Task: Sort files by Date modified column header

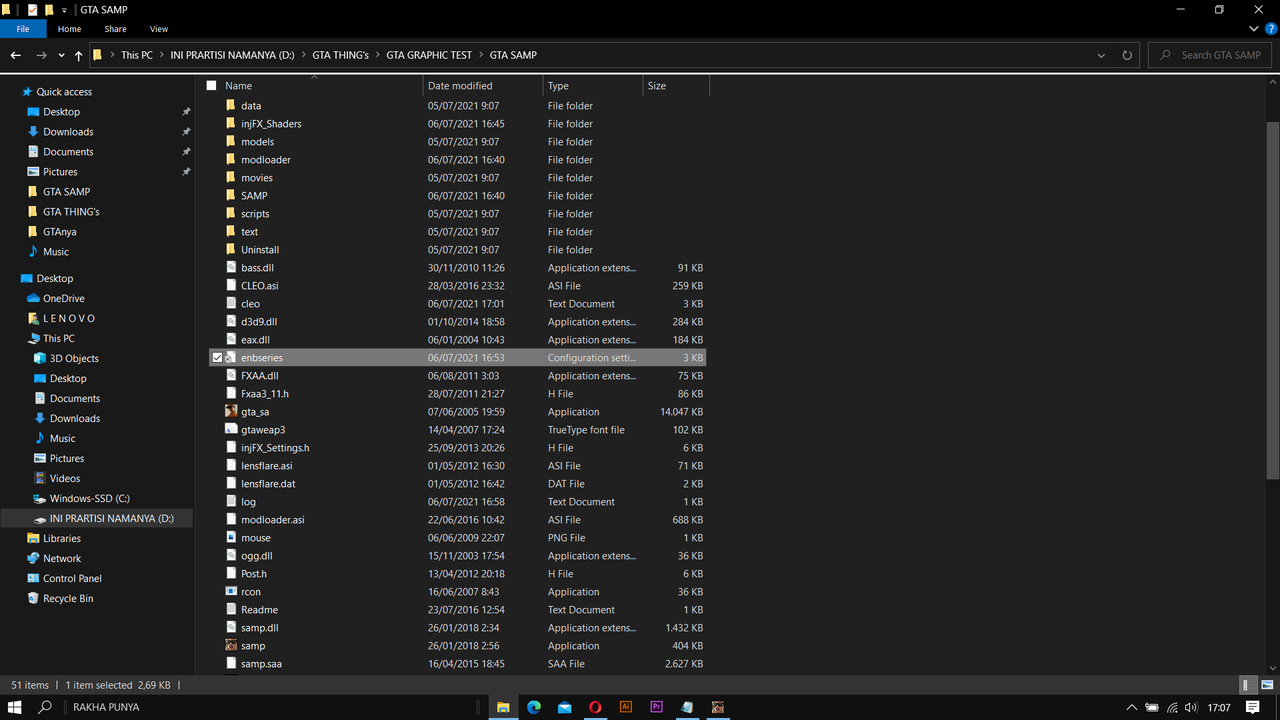Action: coord(483,86)
